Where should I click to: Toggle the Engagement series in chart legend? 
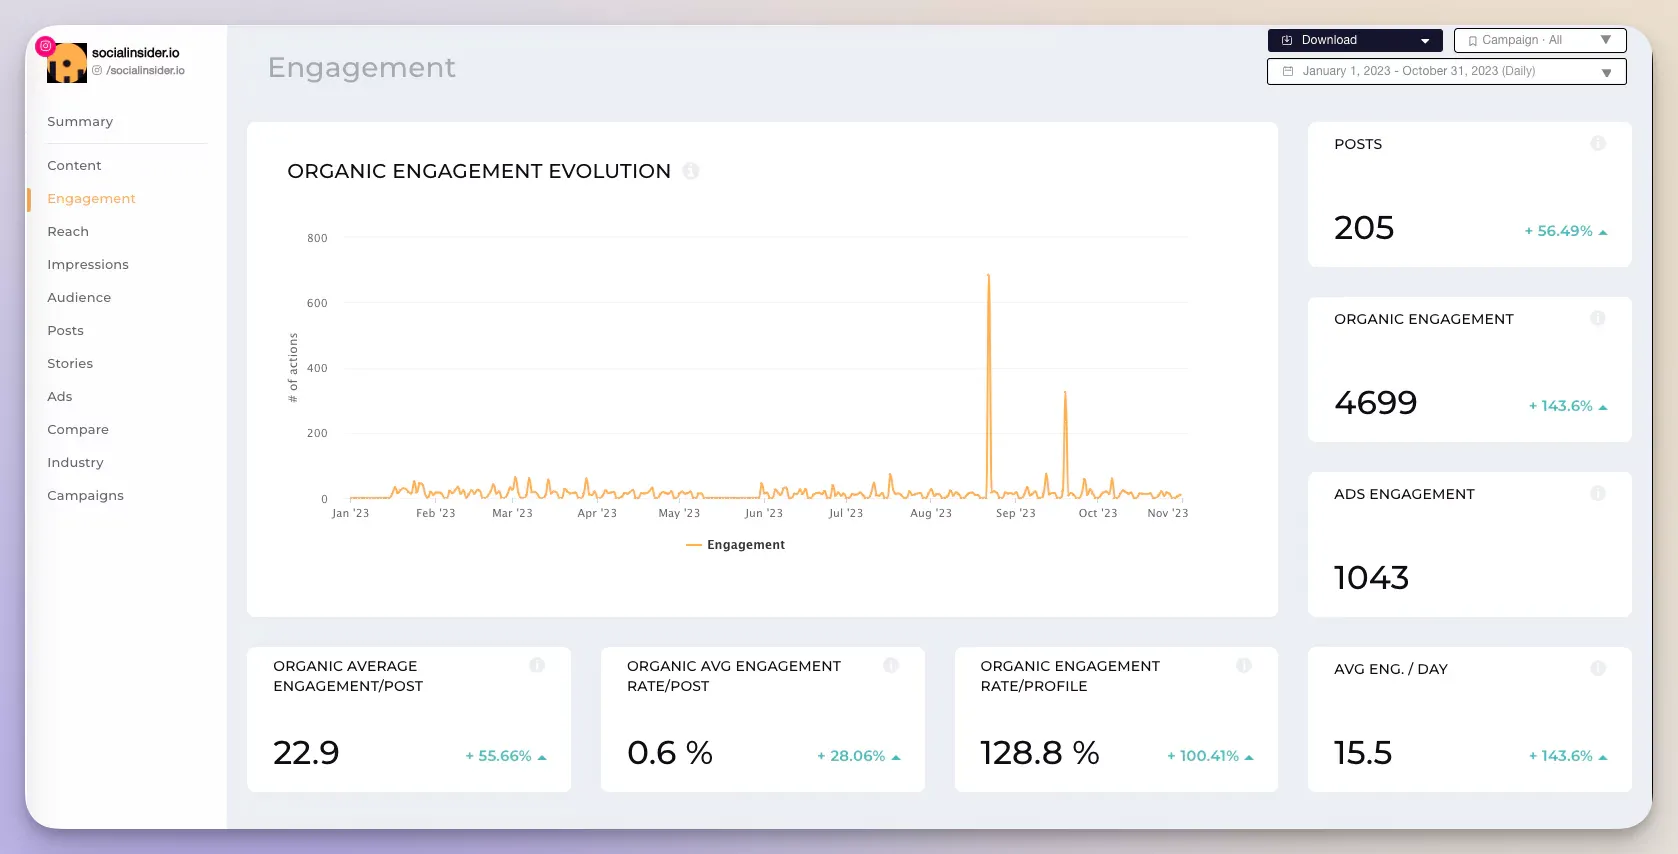coord(735,545)
